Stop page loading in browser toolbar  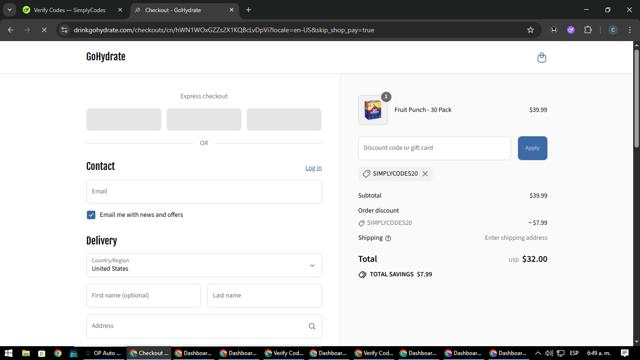pyautogui.click(x=44, y=30)
